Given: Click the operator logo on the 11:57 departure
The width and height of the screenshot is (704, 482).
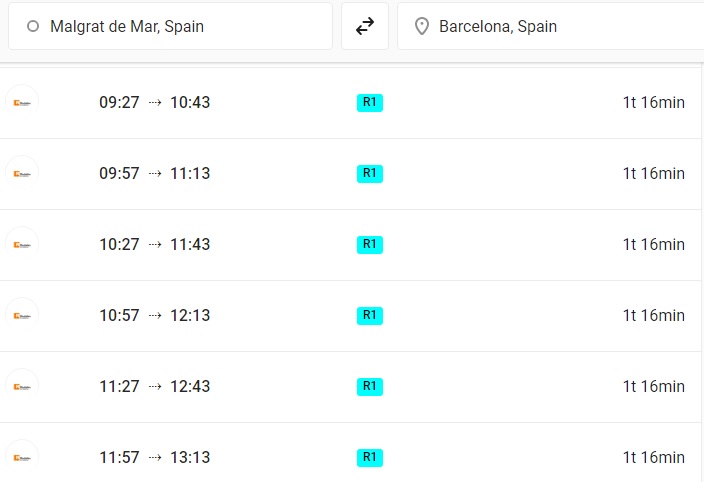Looking at the screenshot, I should tap(22, 457).
